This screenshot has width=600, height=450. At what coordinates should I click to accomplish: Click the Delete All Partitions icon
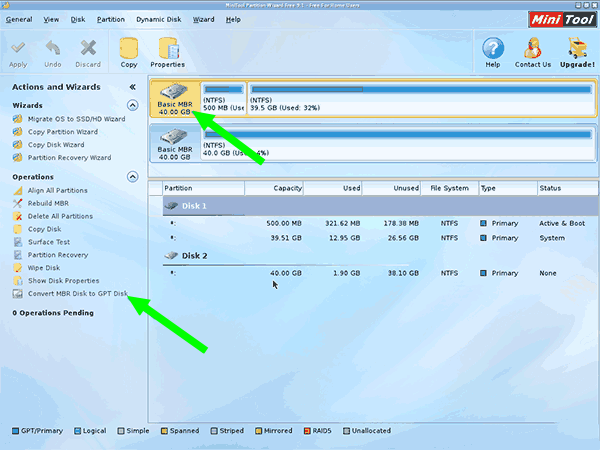(18, 216)
